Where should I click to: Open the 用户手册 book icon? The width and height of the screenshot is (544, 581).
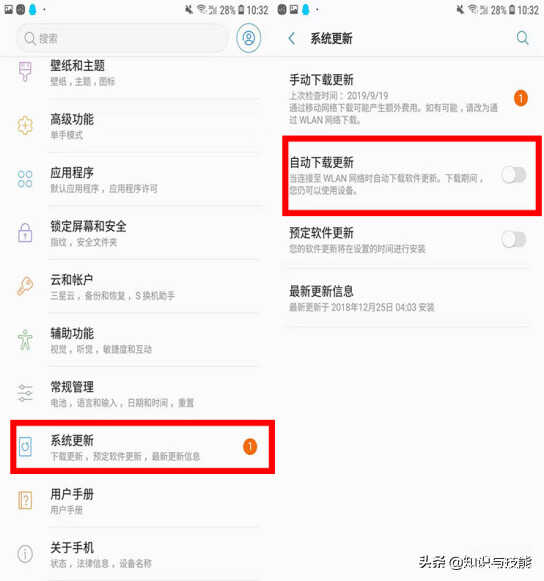pyautogui.click(x=25, y=500)
